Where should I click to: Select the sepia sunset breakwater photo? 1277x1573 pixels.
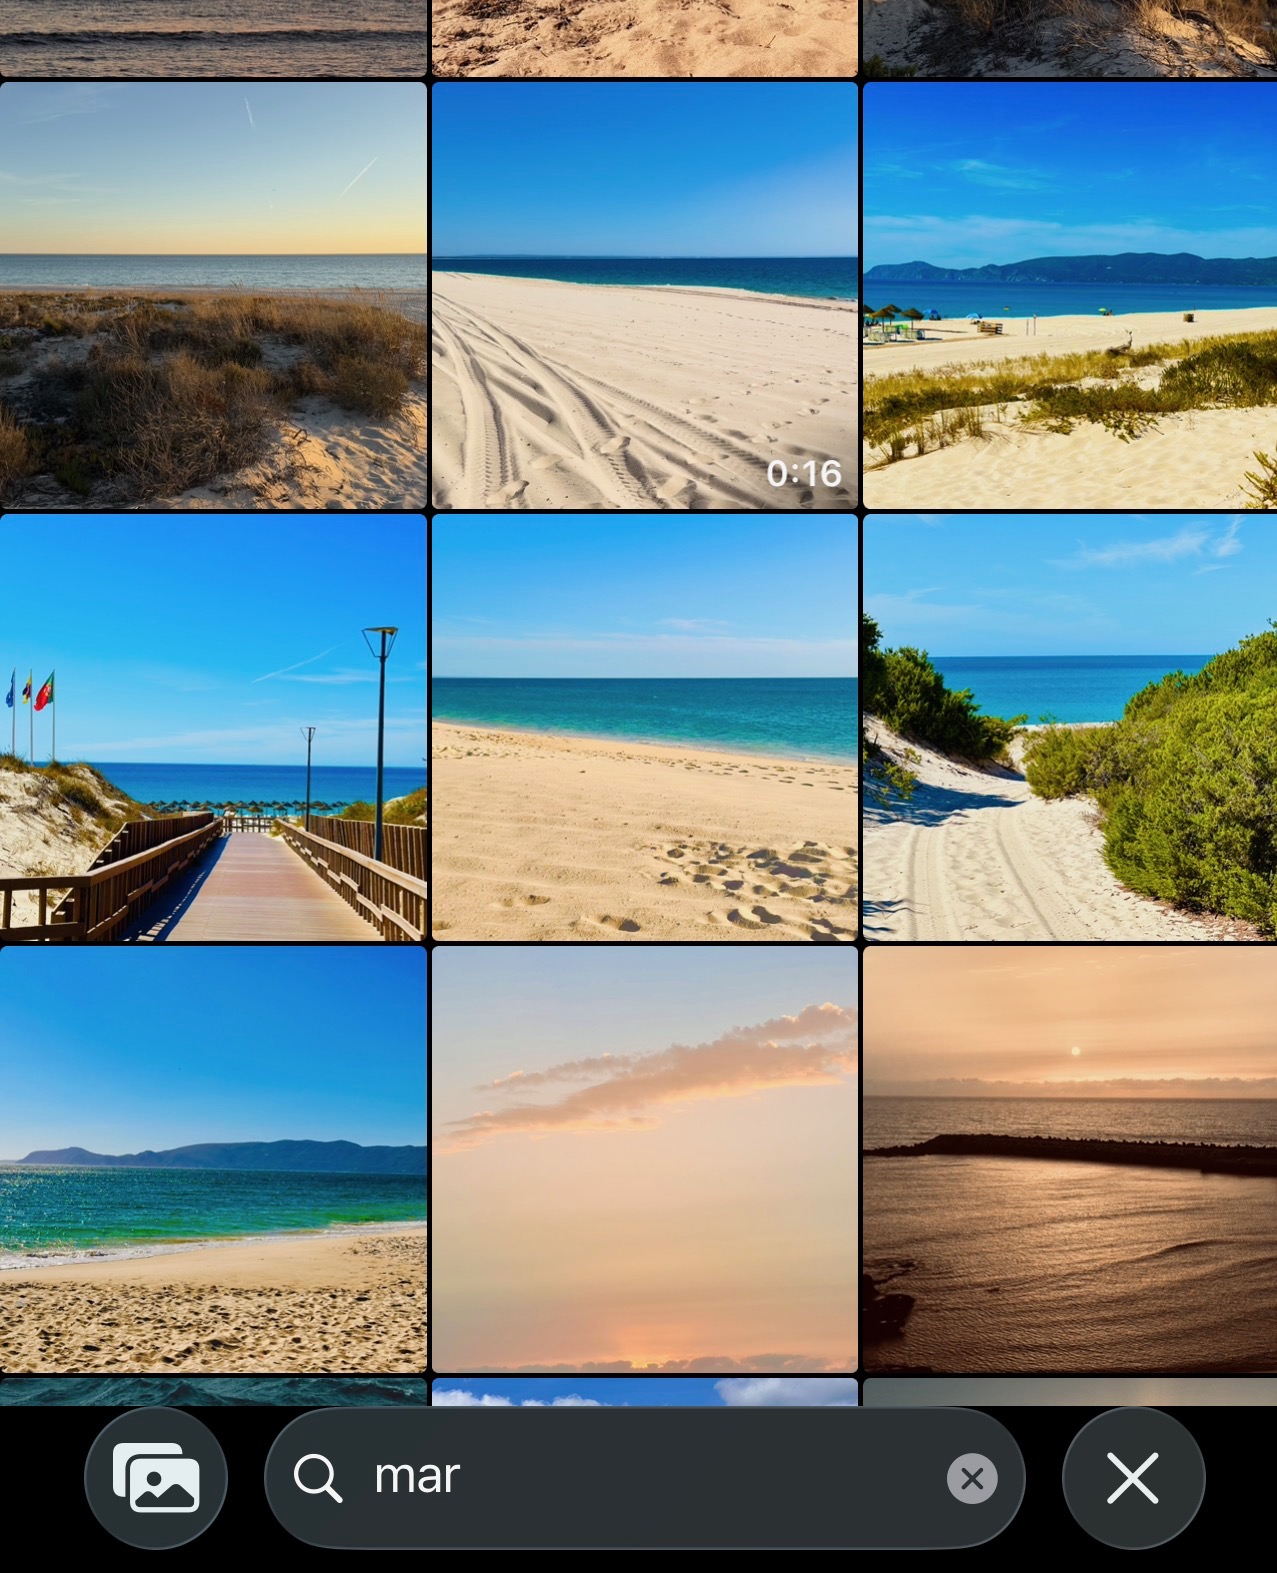1069,1159
